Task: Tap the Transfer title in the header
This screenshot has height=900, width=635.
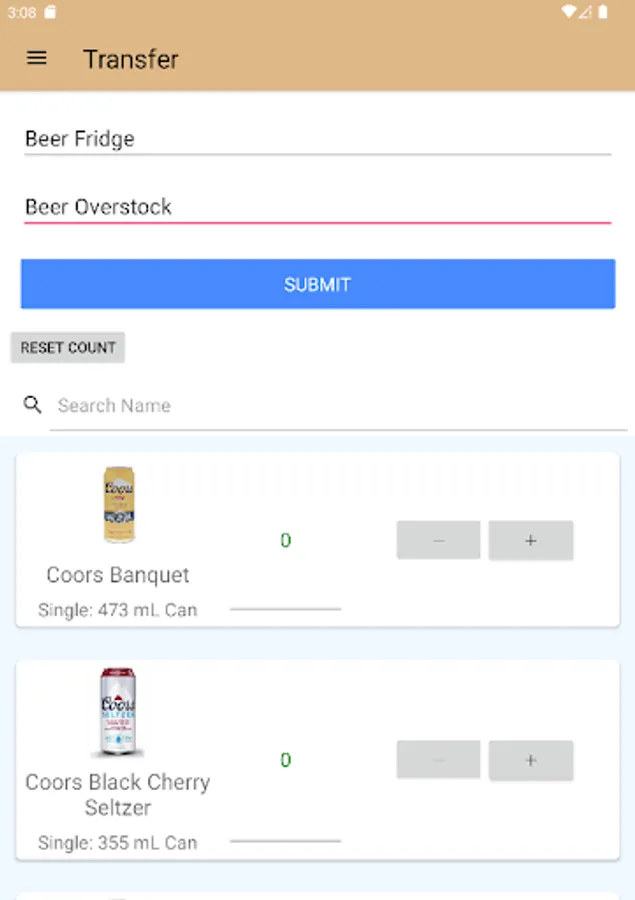Action: pos(131,60)
